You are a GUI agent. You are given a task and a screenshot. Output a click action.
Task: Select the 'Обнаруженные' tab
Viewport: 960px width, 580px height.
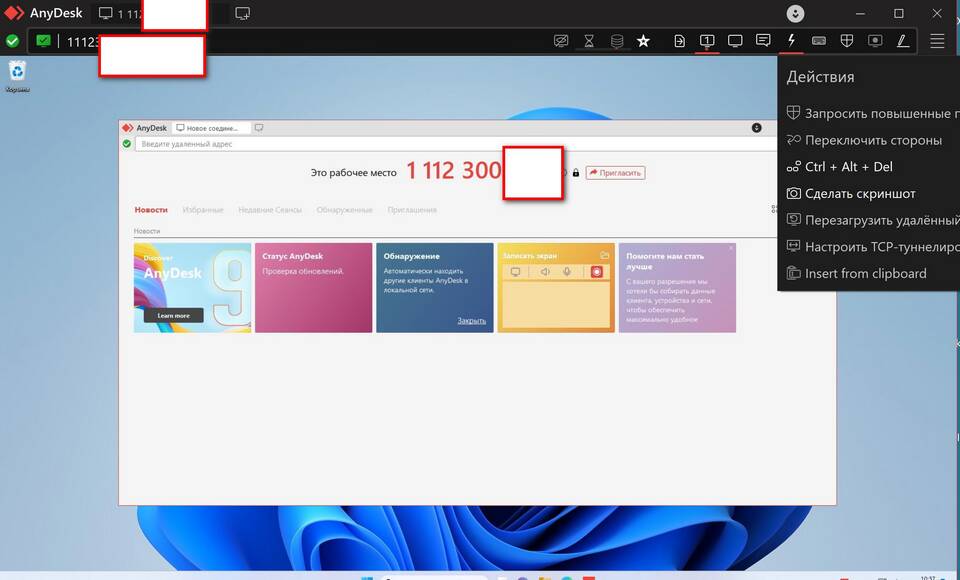point(344,209)
